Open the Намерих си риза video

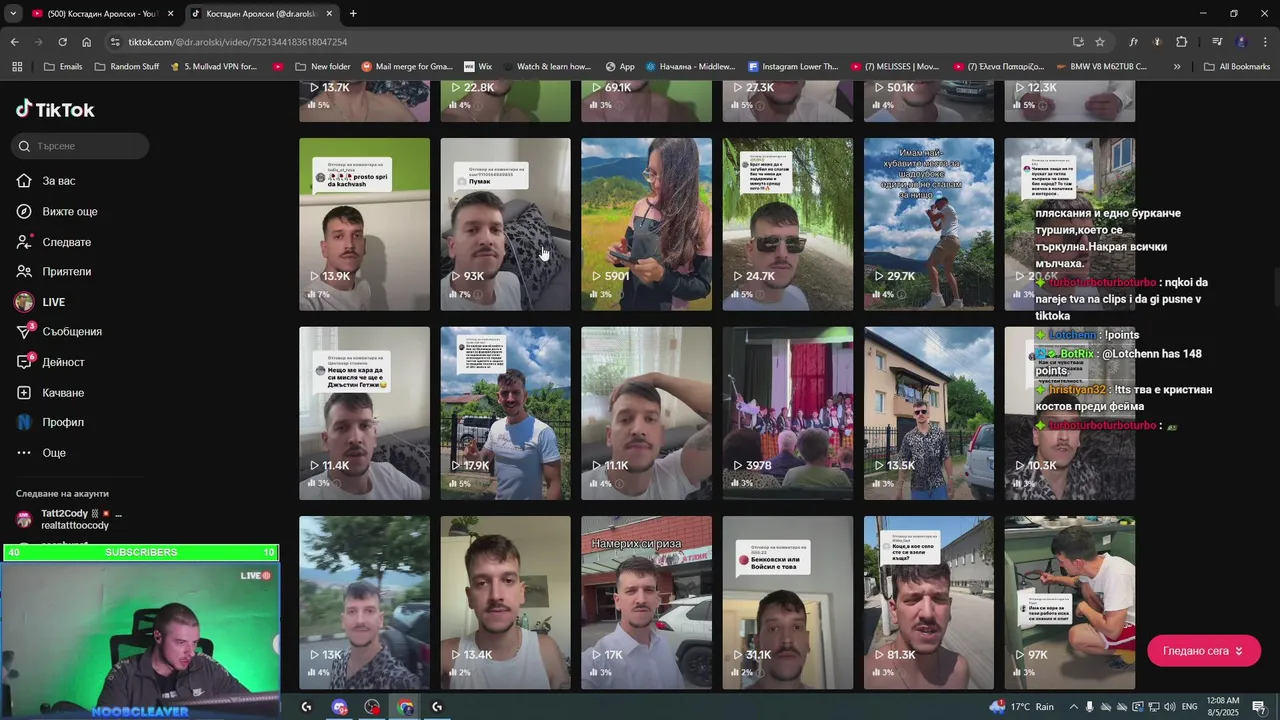646,602
